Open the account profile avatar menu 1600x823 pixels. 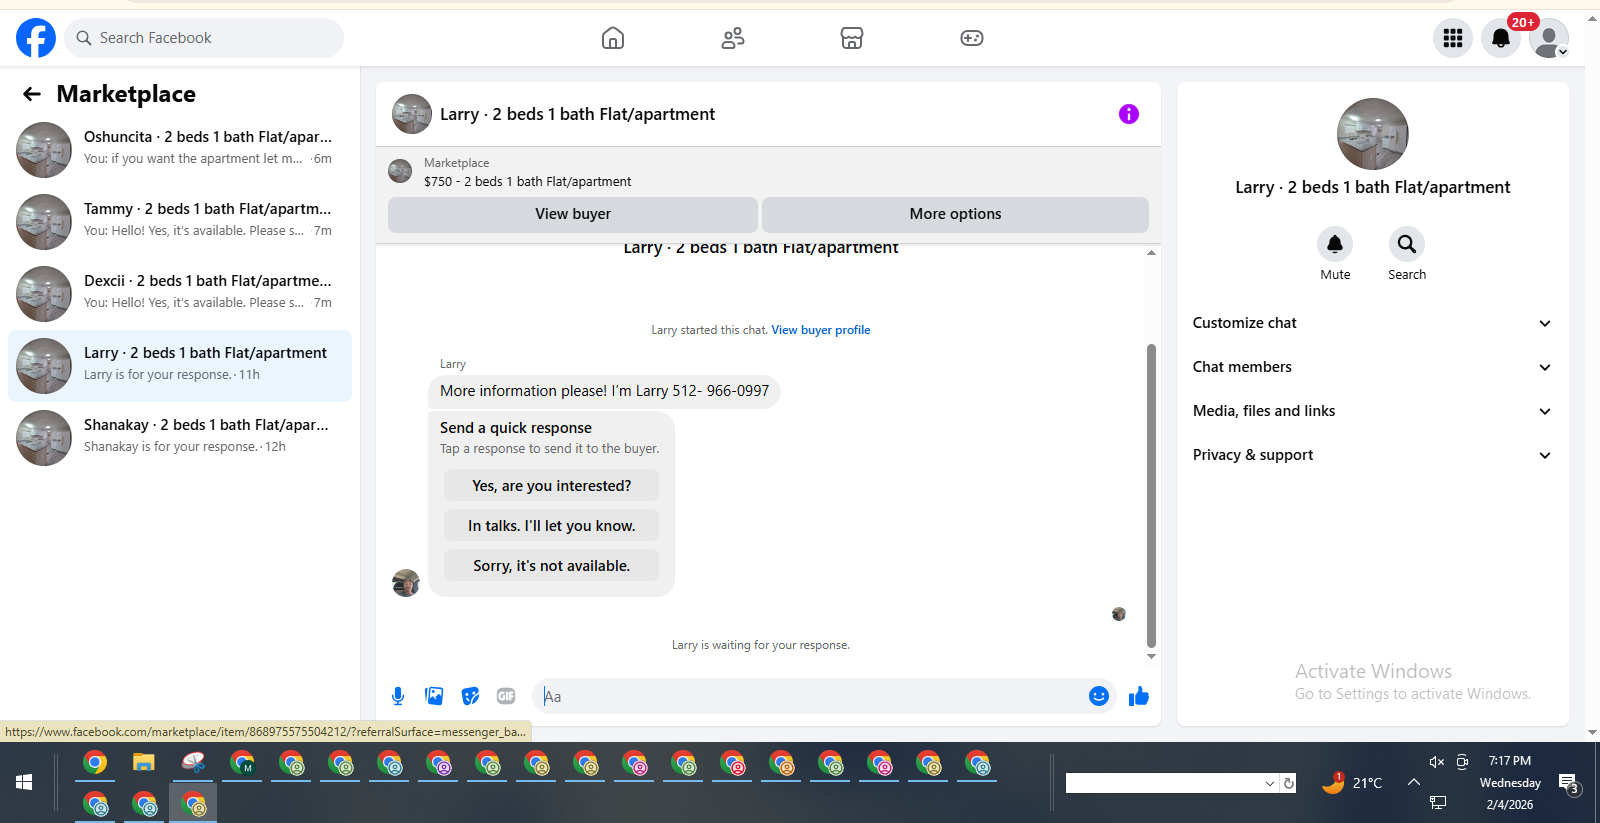[x=1549, y=38]
